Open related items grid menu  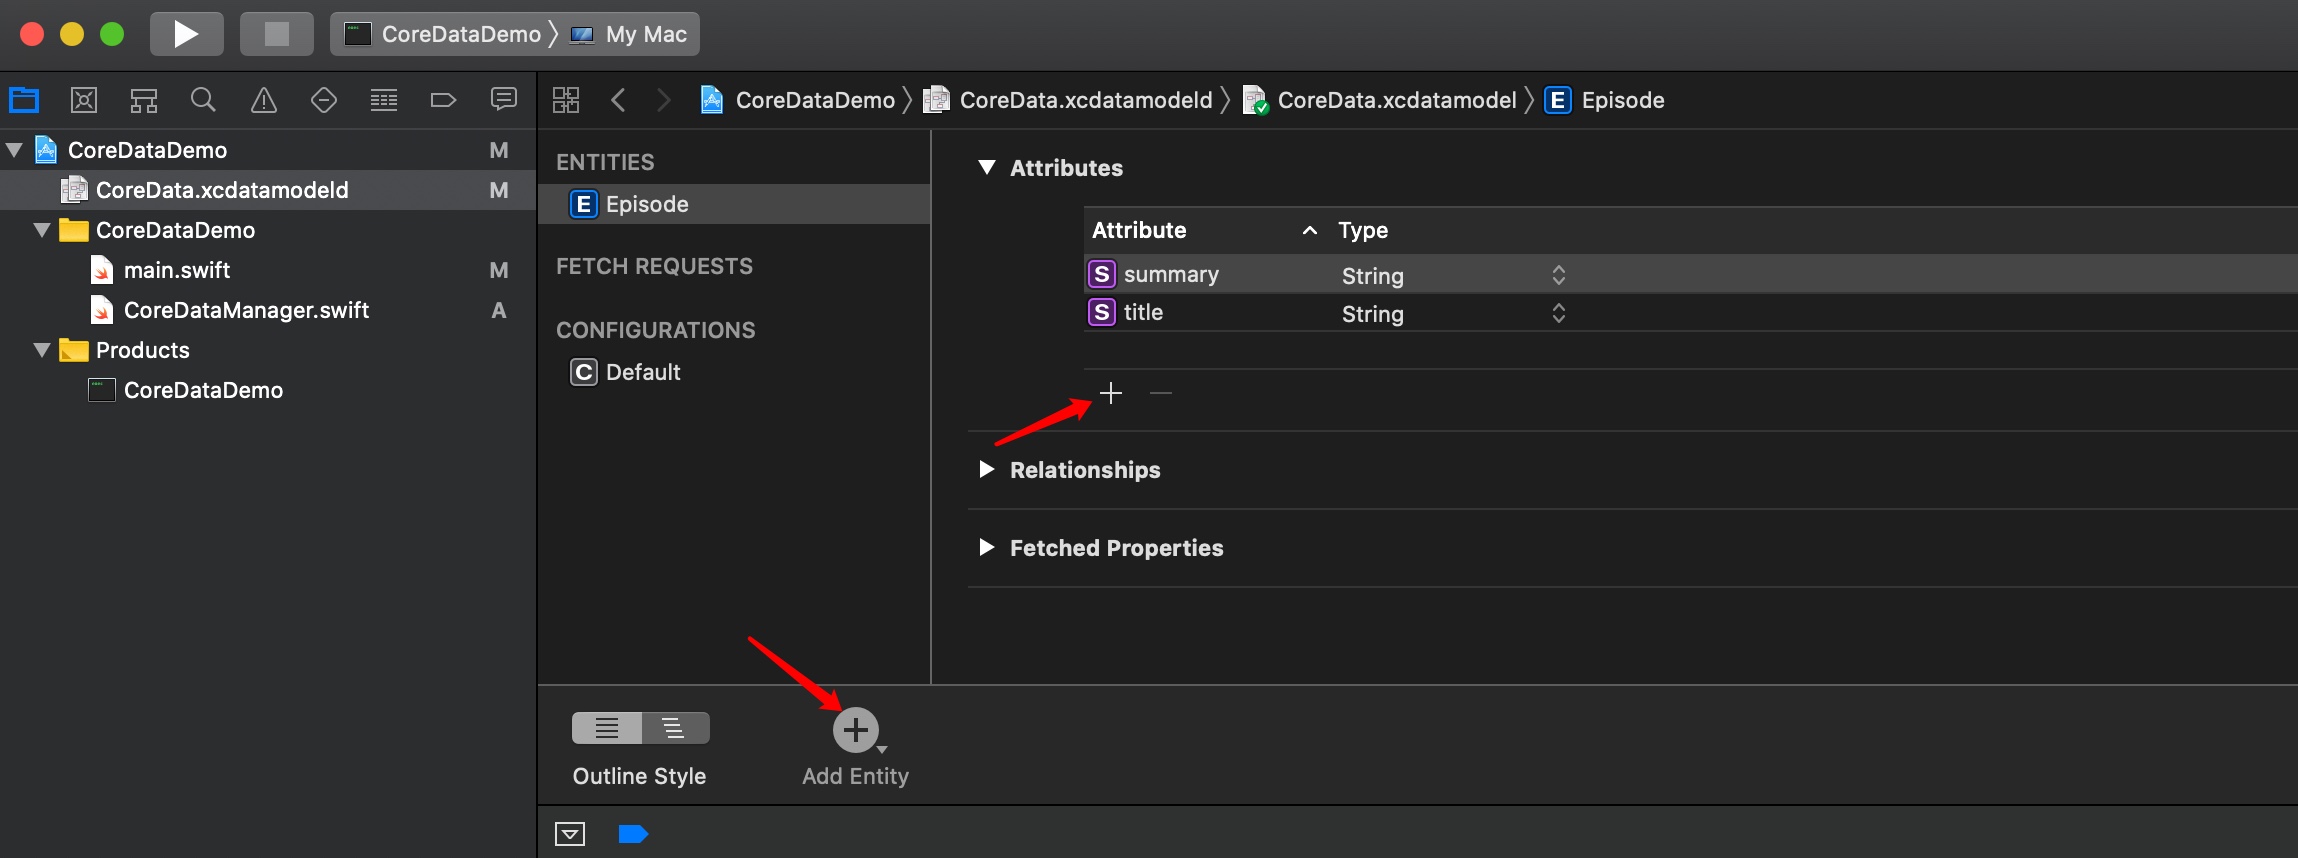pos(566,100)
